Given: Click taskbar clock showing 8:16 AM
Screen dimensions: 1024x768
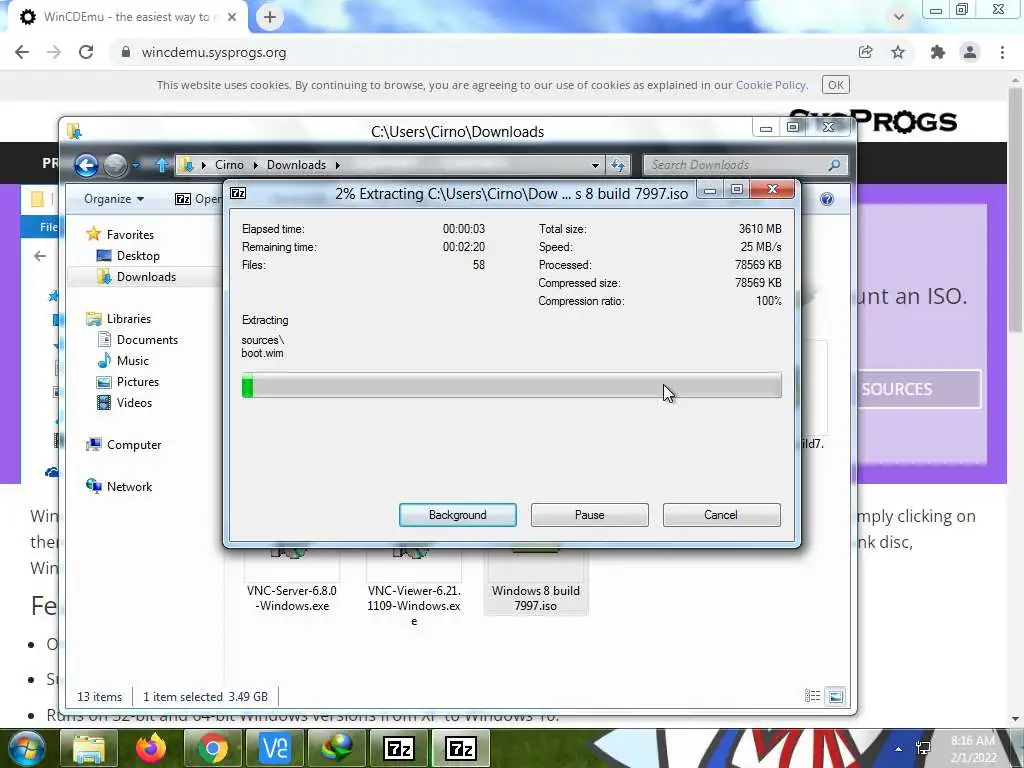Looking at the screenshot, I should [973, 749].
